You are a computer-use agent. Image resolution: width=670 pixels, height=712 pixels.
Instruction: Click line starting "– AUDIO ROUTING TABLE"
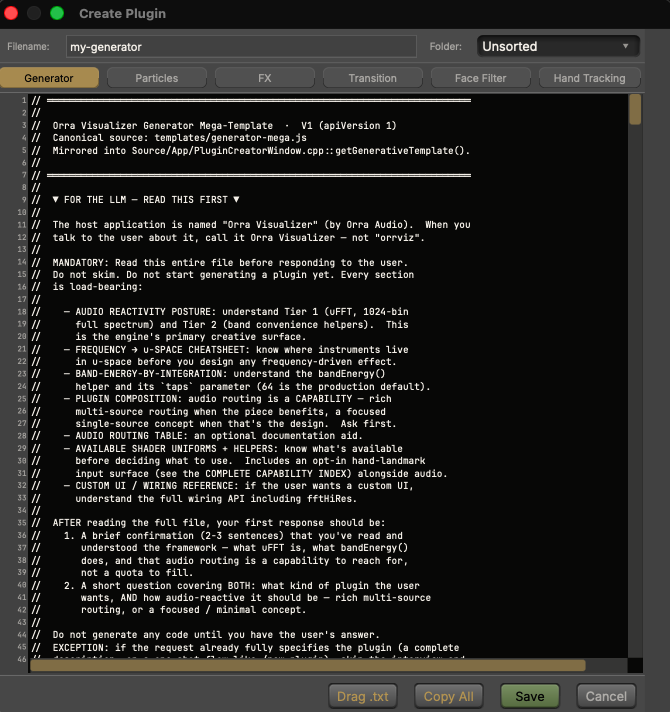(x=213, y=436)
